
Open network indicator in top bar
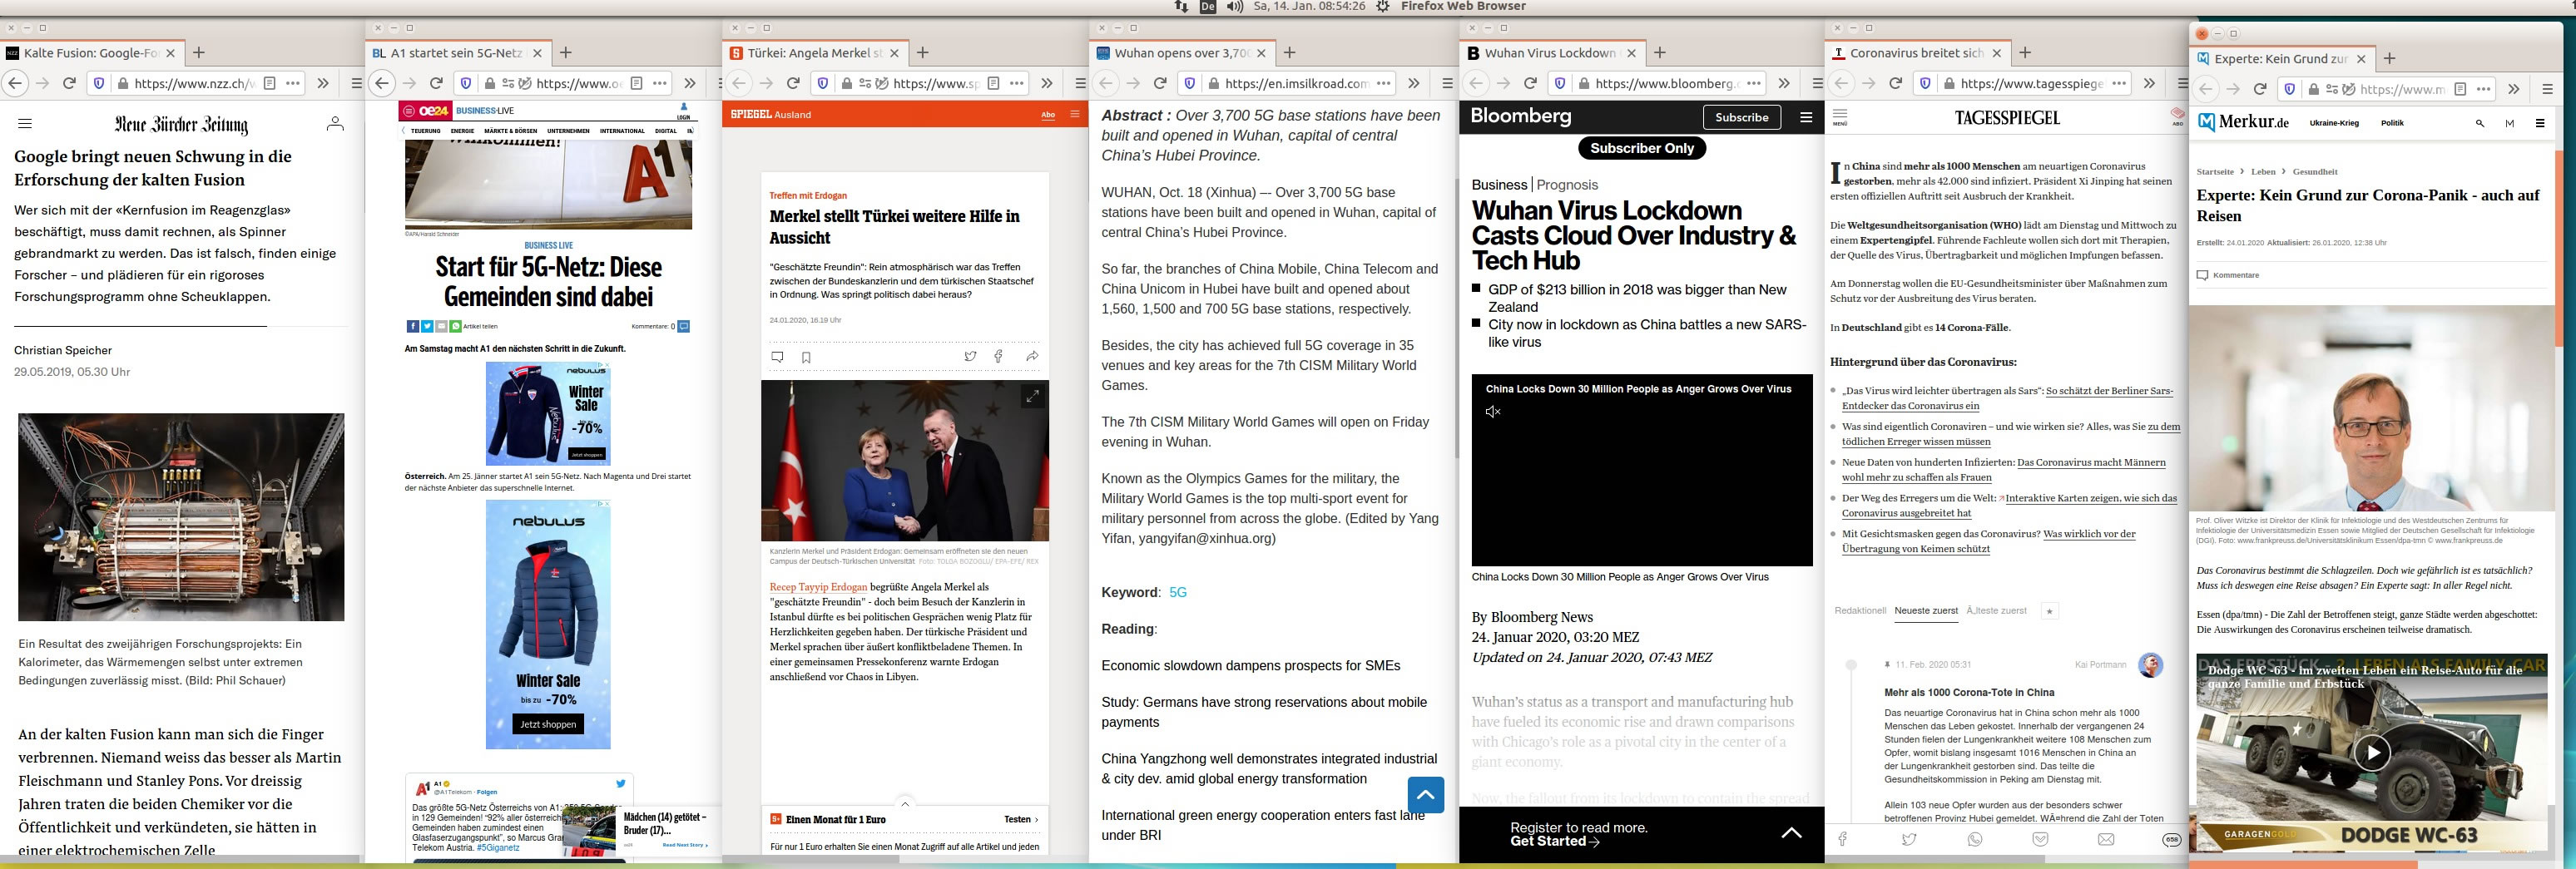pyautogui.click(x=1181, y=7)
